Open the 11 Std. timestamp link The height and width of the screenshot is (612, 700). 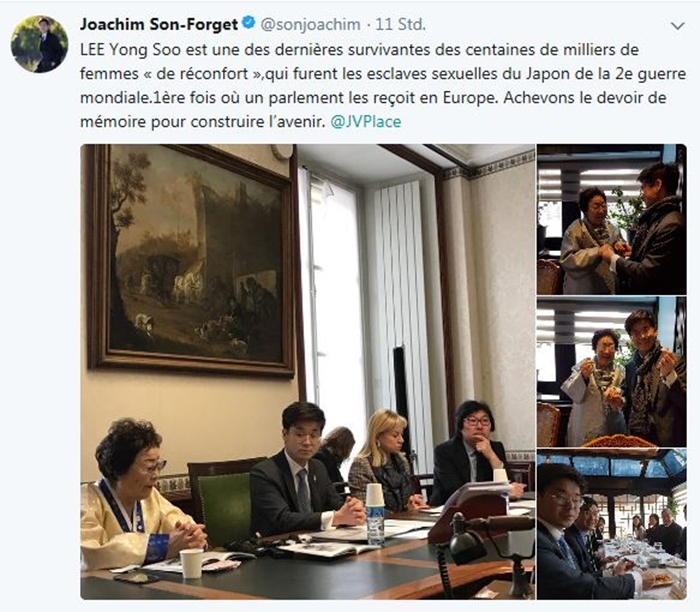(400, 24)
